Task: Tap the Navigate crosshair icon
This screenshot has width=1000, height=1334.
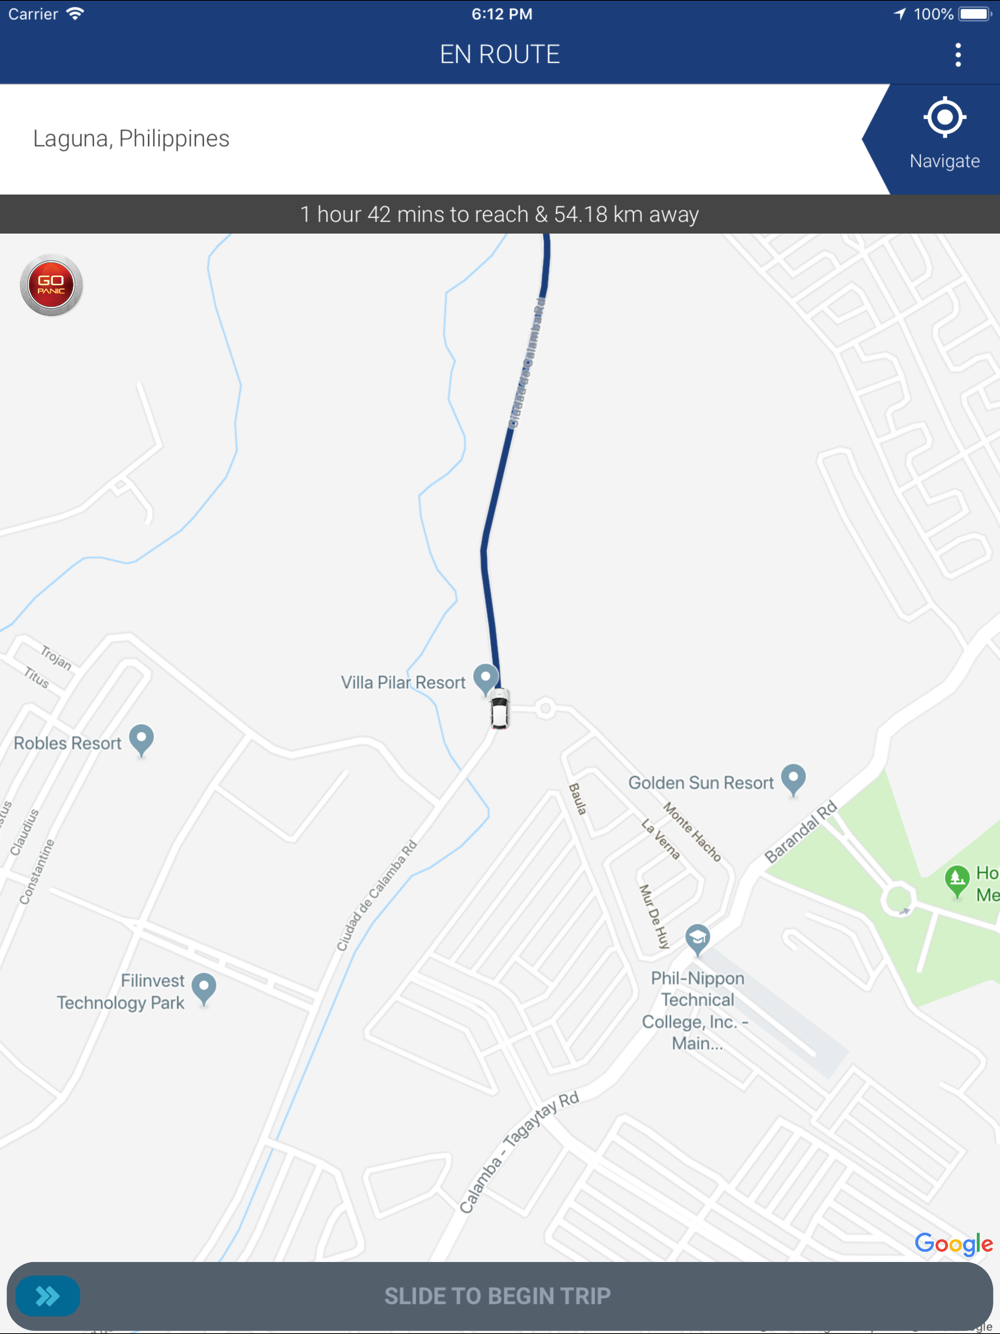Action: point(944,118)
